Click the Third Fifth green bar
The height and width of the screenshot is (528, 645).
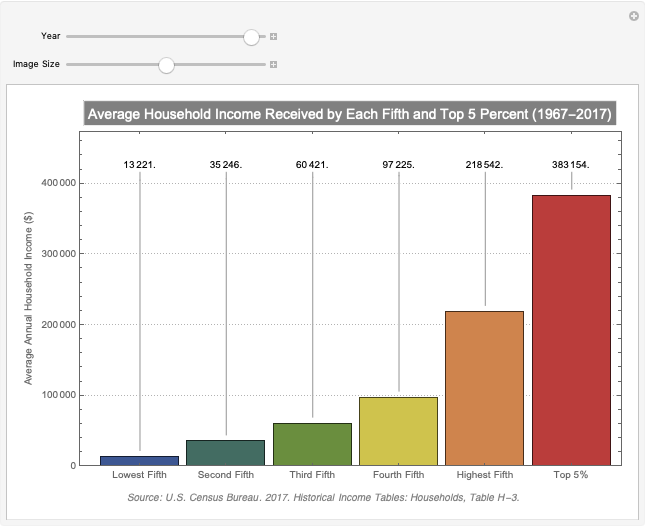point(312,444)
